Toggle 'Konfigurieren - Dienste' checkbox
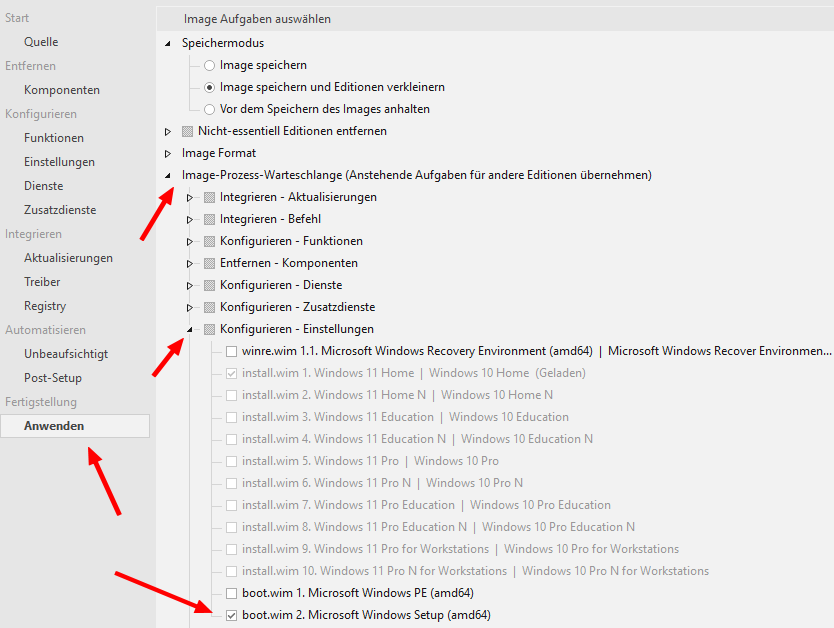 [210, 285]
